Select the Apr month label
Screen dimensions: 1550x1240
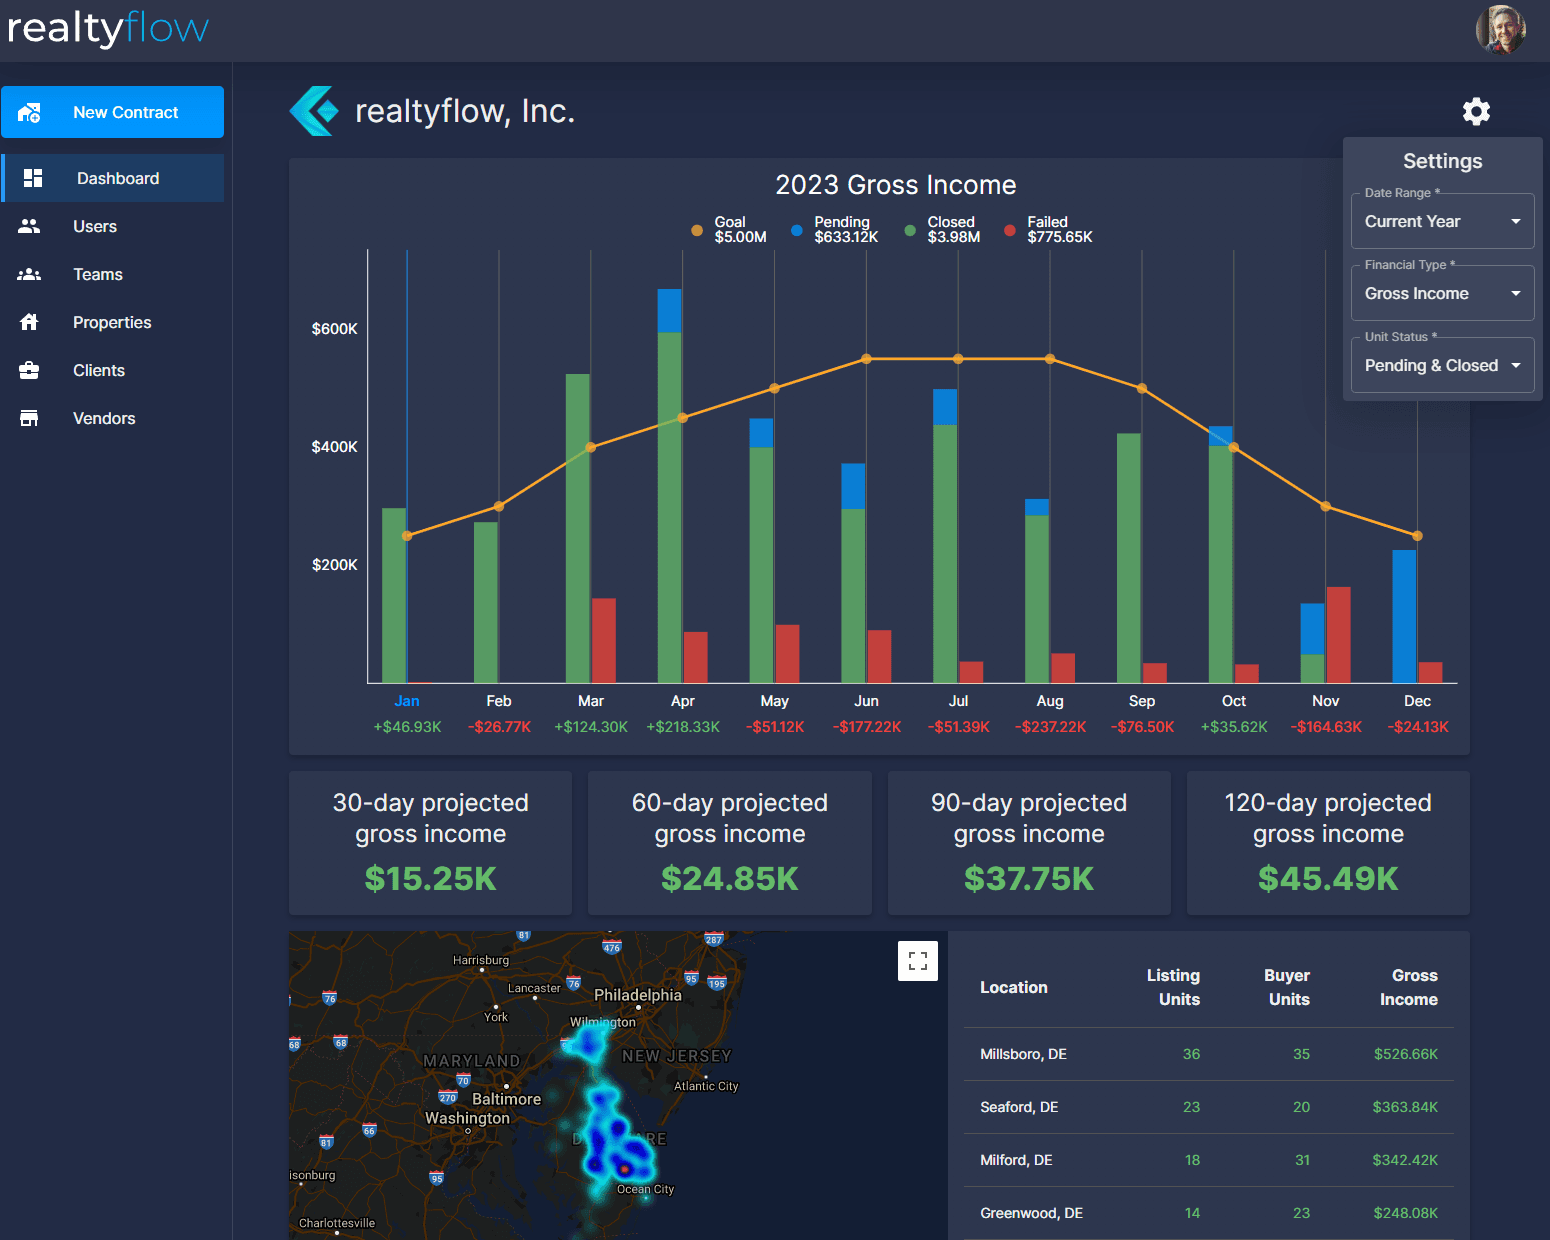click(x=683, y=701)
